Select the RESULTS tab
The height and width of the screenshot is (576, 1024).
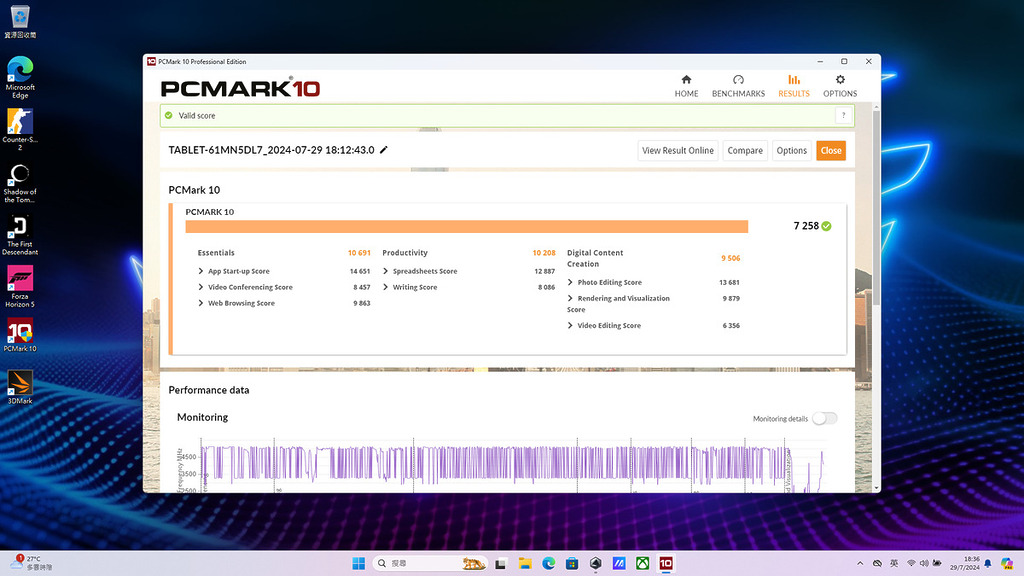click(793, 86)
